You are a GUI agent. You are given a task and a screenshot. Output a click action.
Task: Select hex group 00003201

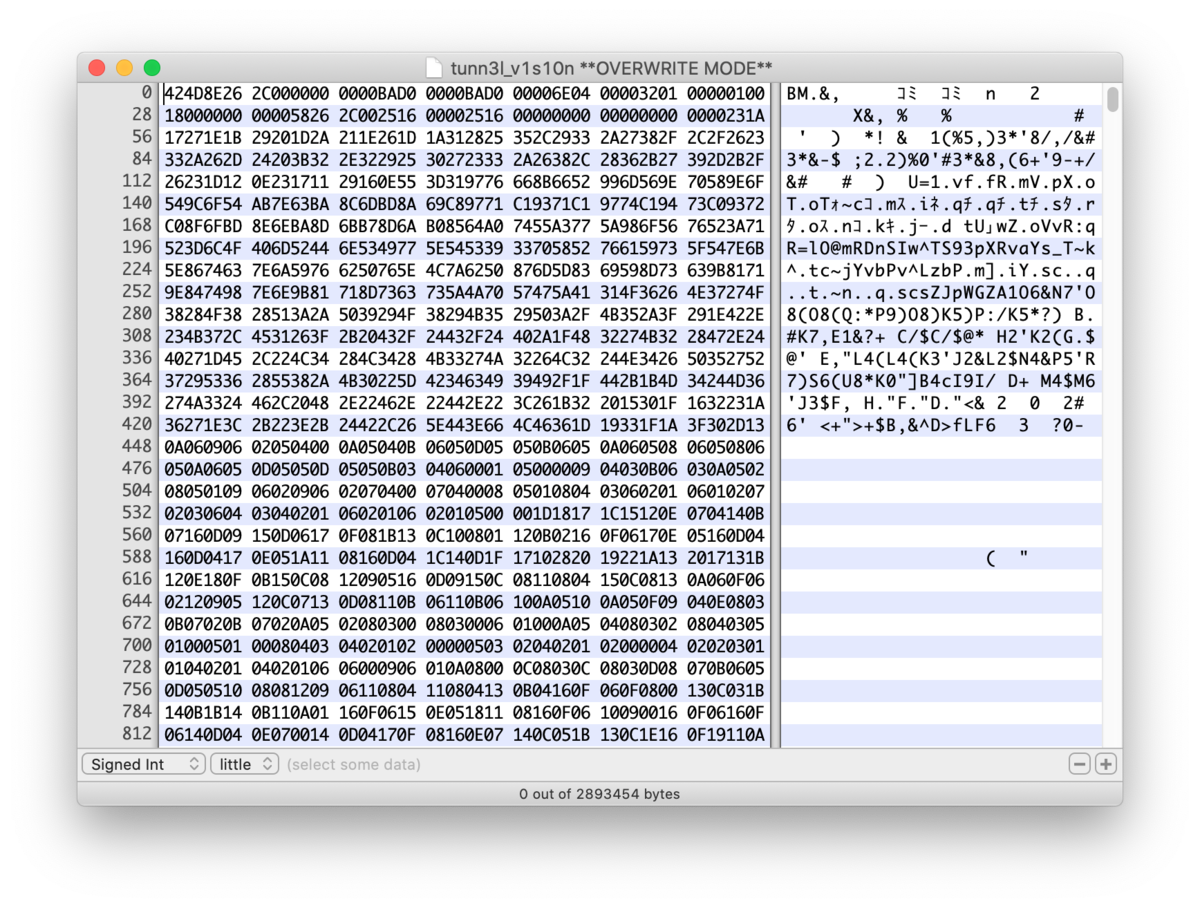click(638, 94)
